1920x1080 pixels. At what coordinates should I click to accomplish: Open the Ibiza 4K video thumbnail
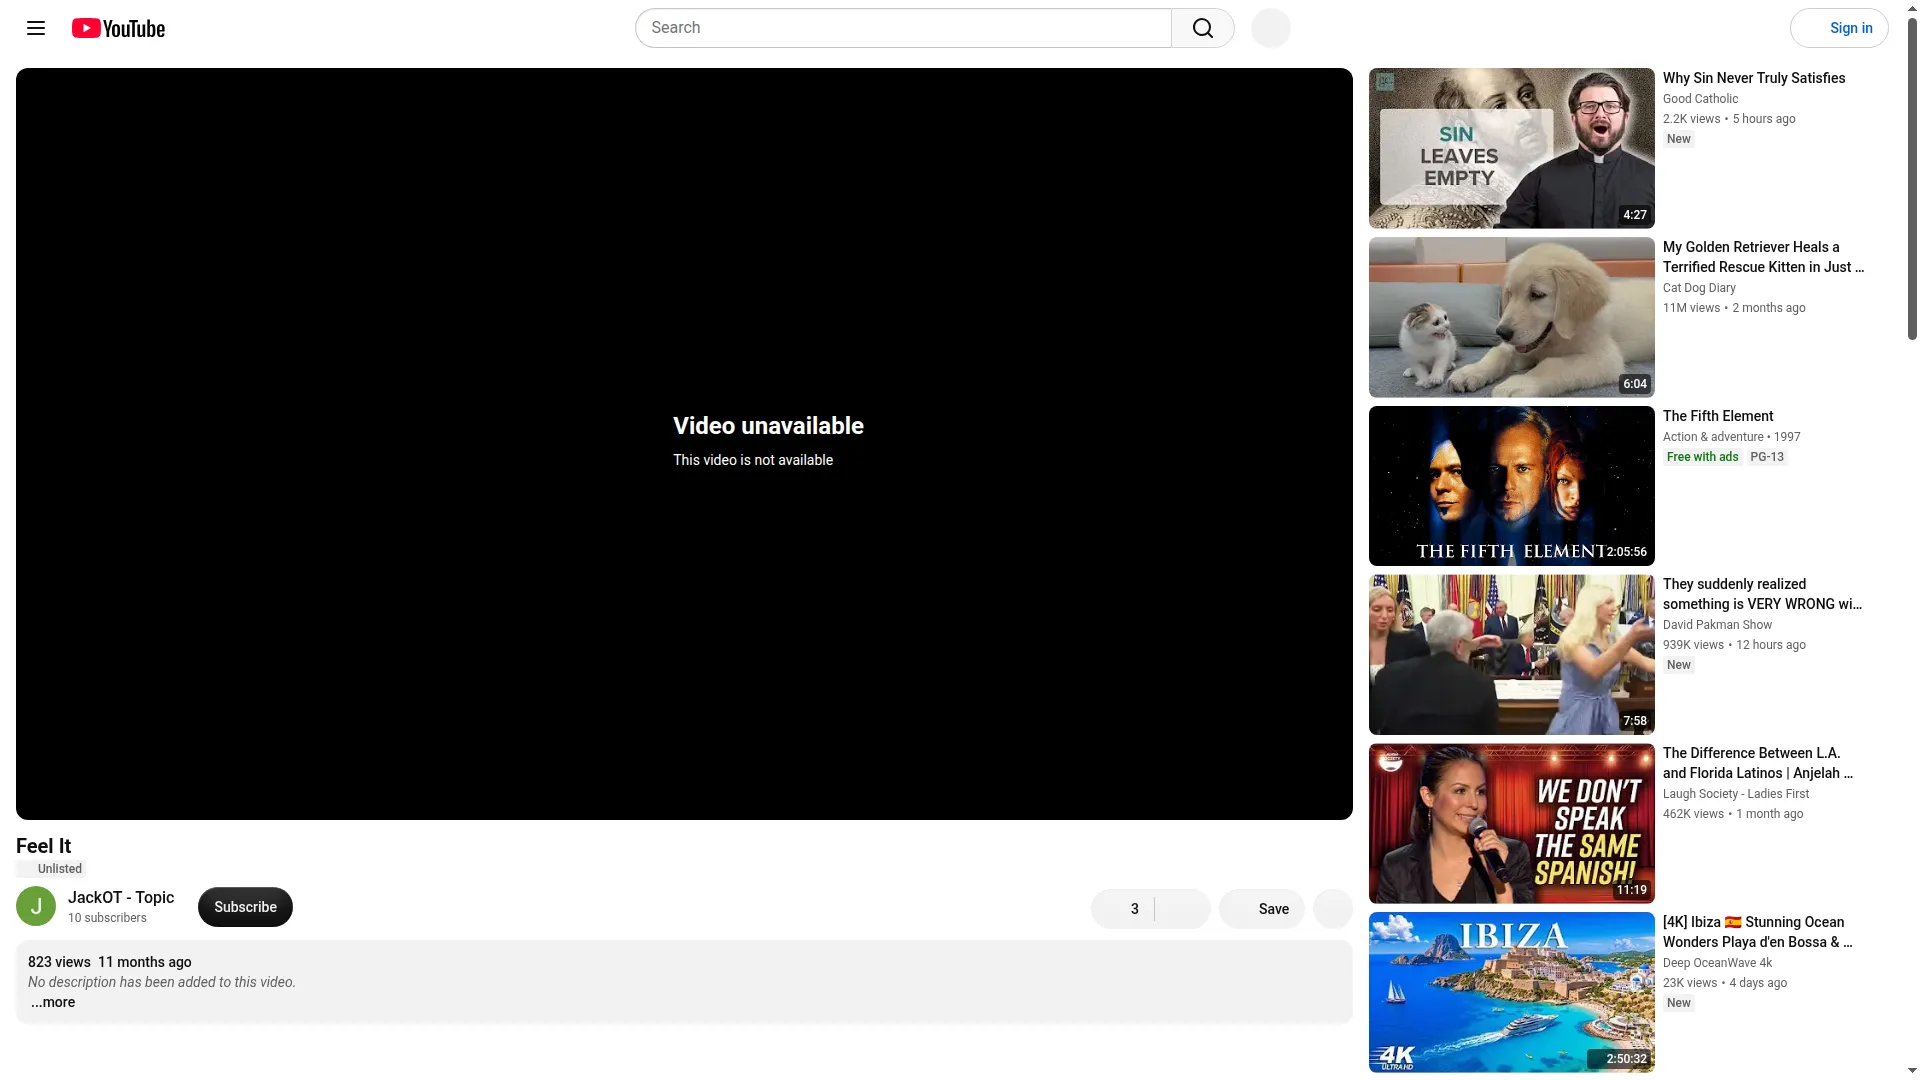[1511, 992]
